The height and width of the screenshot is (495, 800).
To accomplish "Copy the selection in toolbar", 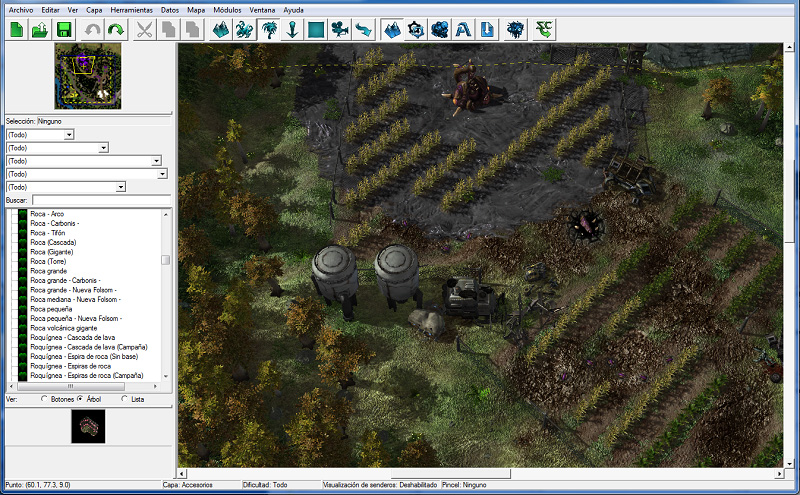I will [x=168, y=30].
